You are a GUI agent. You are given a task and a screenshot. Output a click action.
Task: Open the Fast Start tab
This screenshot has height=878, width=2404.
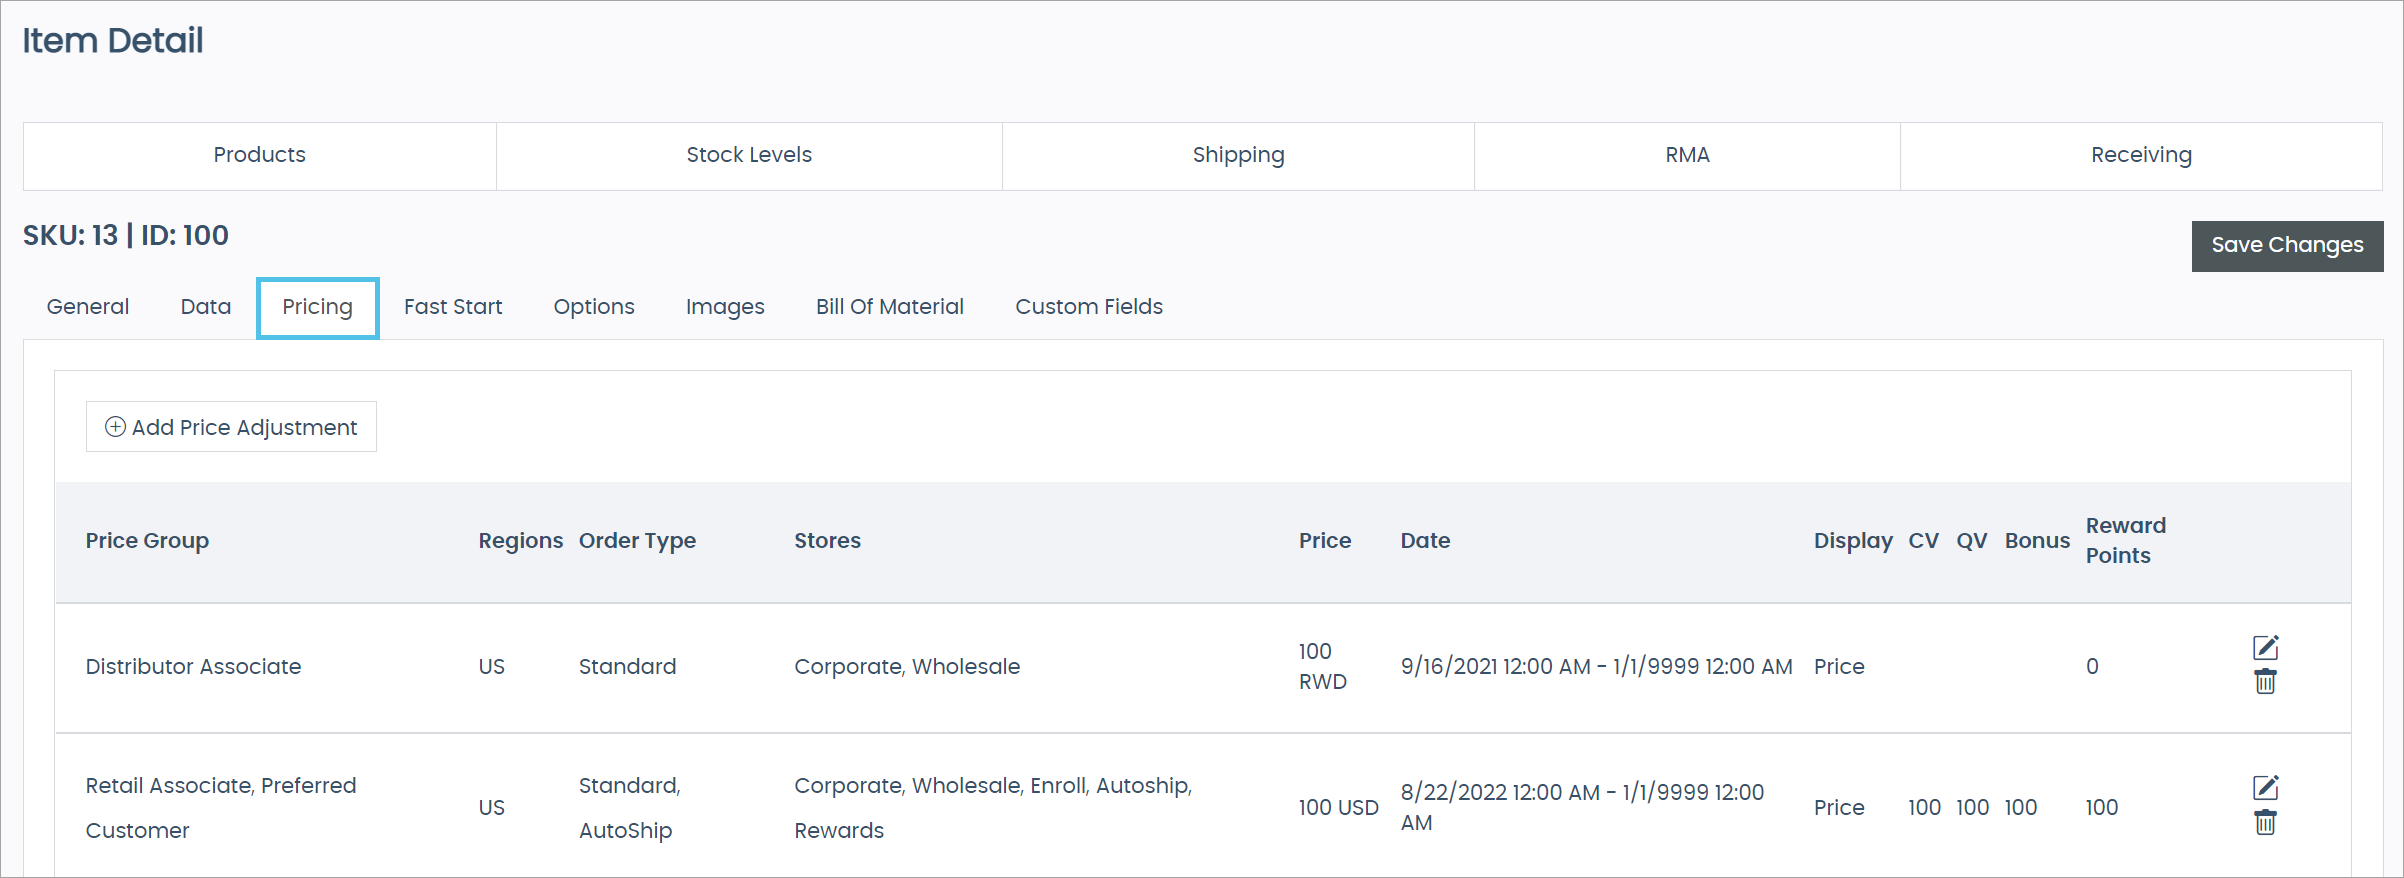coord(453,307)
